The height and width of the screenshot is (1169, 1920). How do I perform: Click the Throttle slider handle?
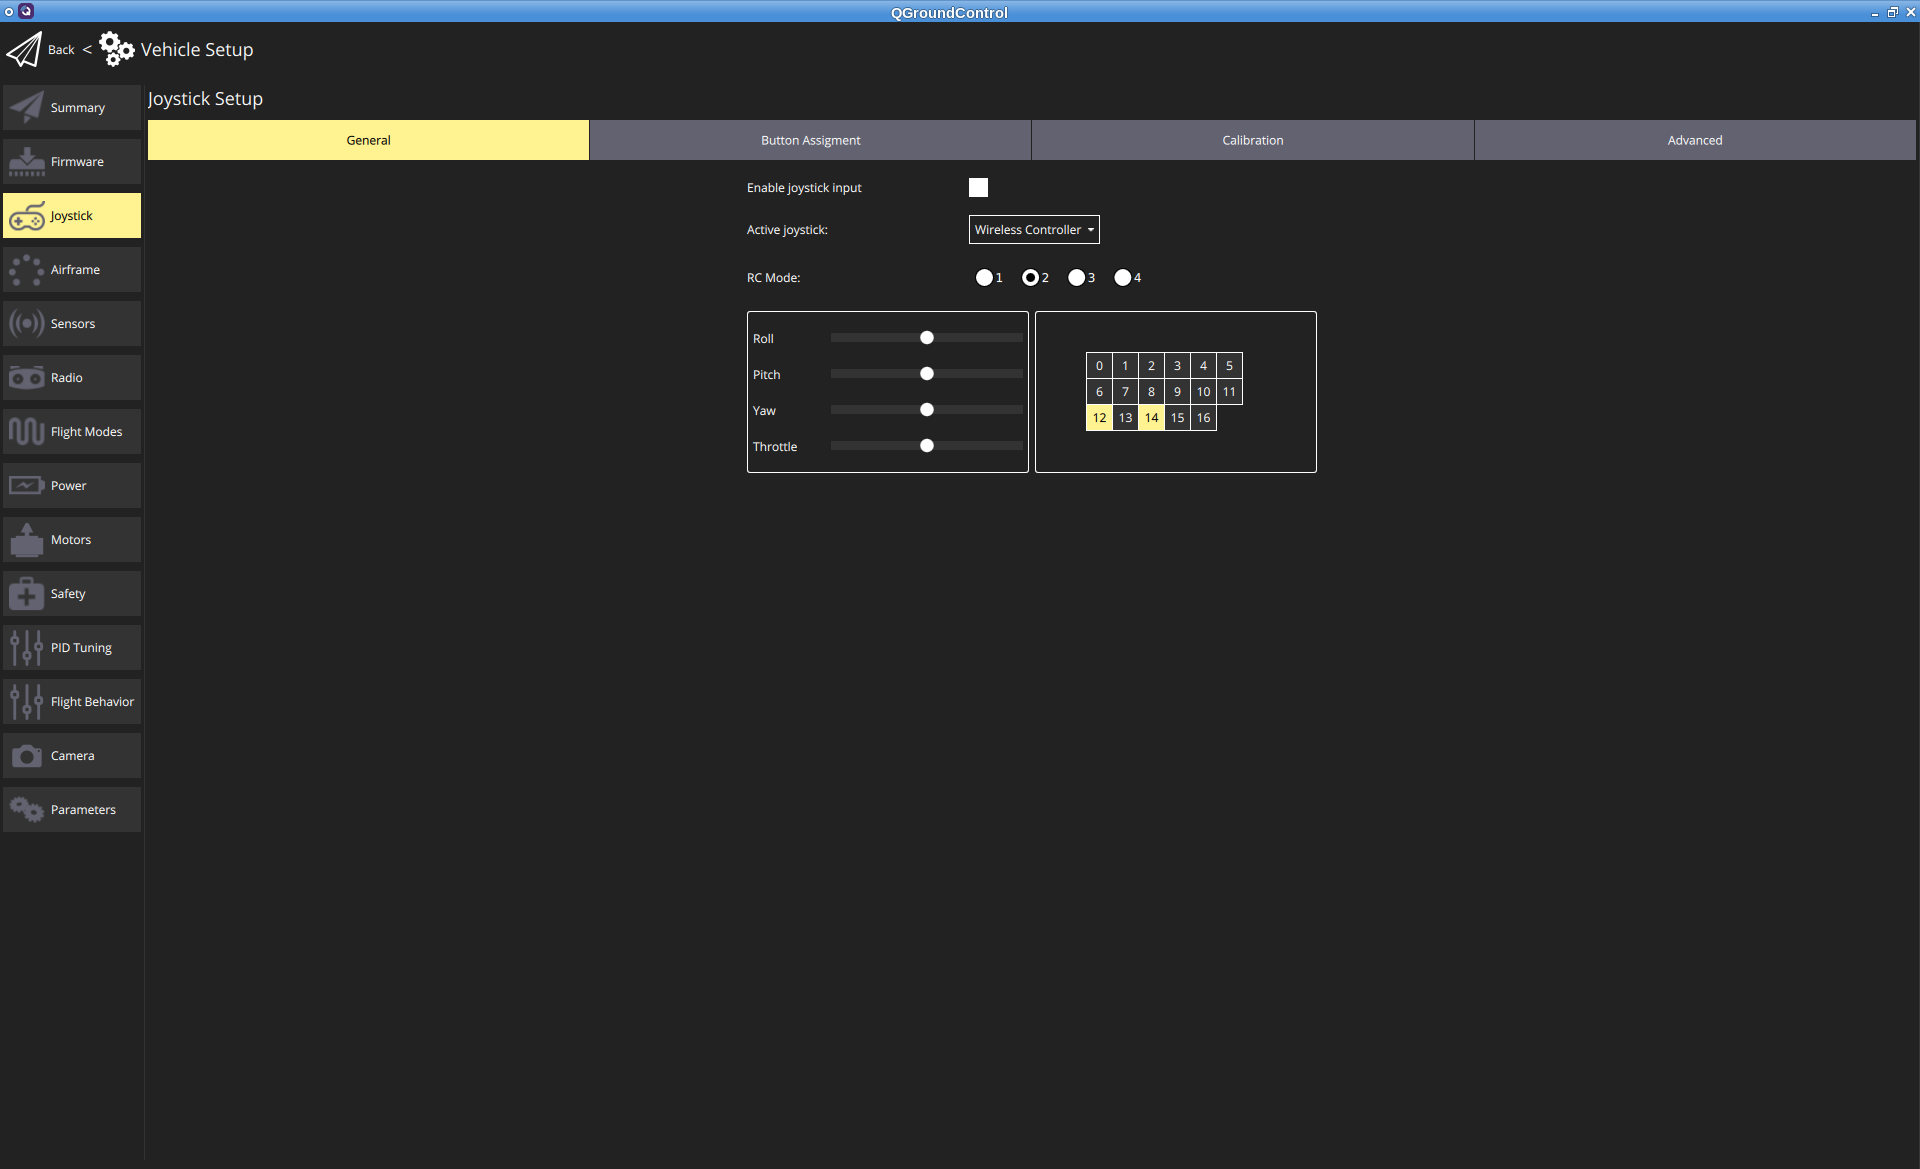[x=927, y=446]
